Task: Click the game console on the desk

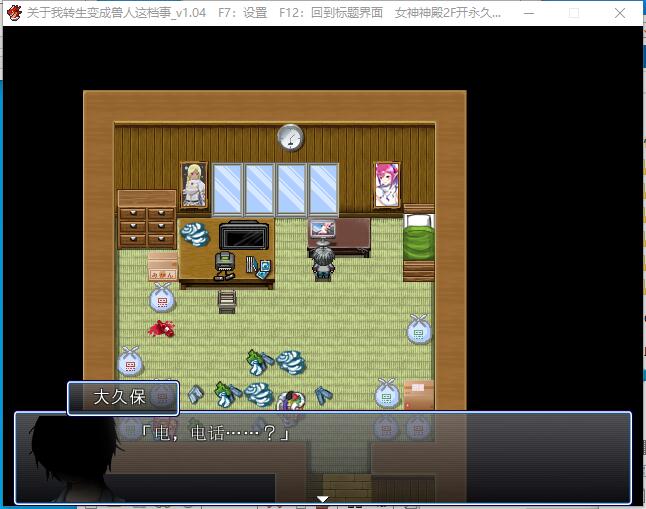Action: [226, 263]
